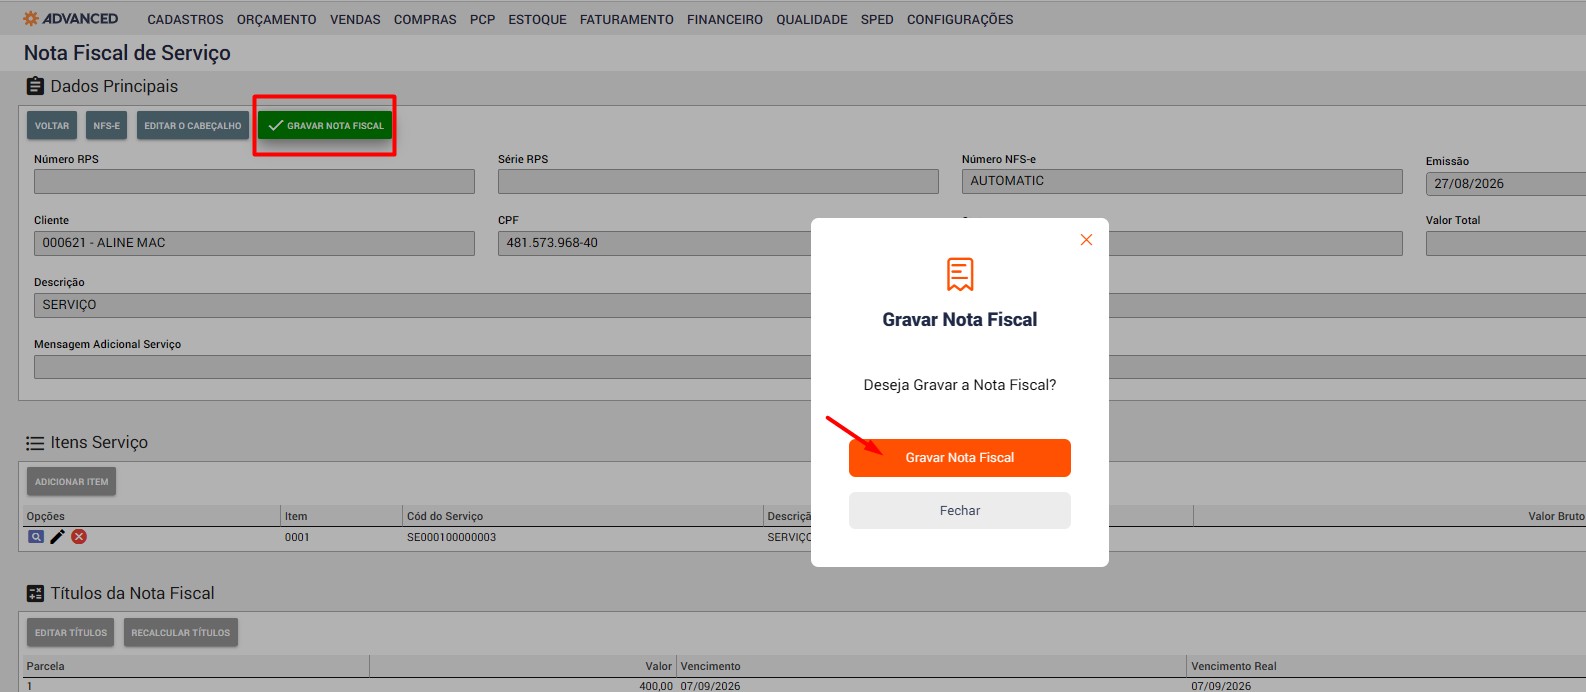Viewport: 1586px width, 692px height.
Task: Click the ADICIONAR ITEM button
Action: pos(71,481)
